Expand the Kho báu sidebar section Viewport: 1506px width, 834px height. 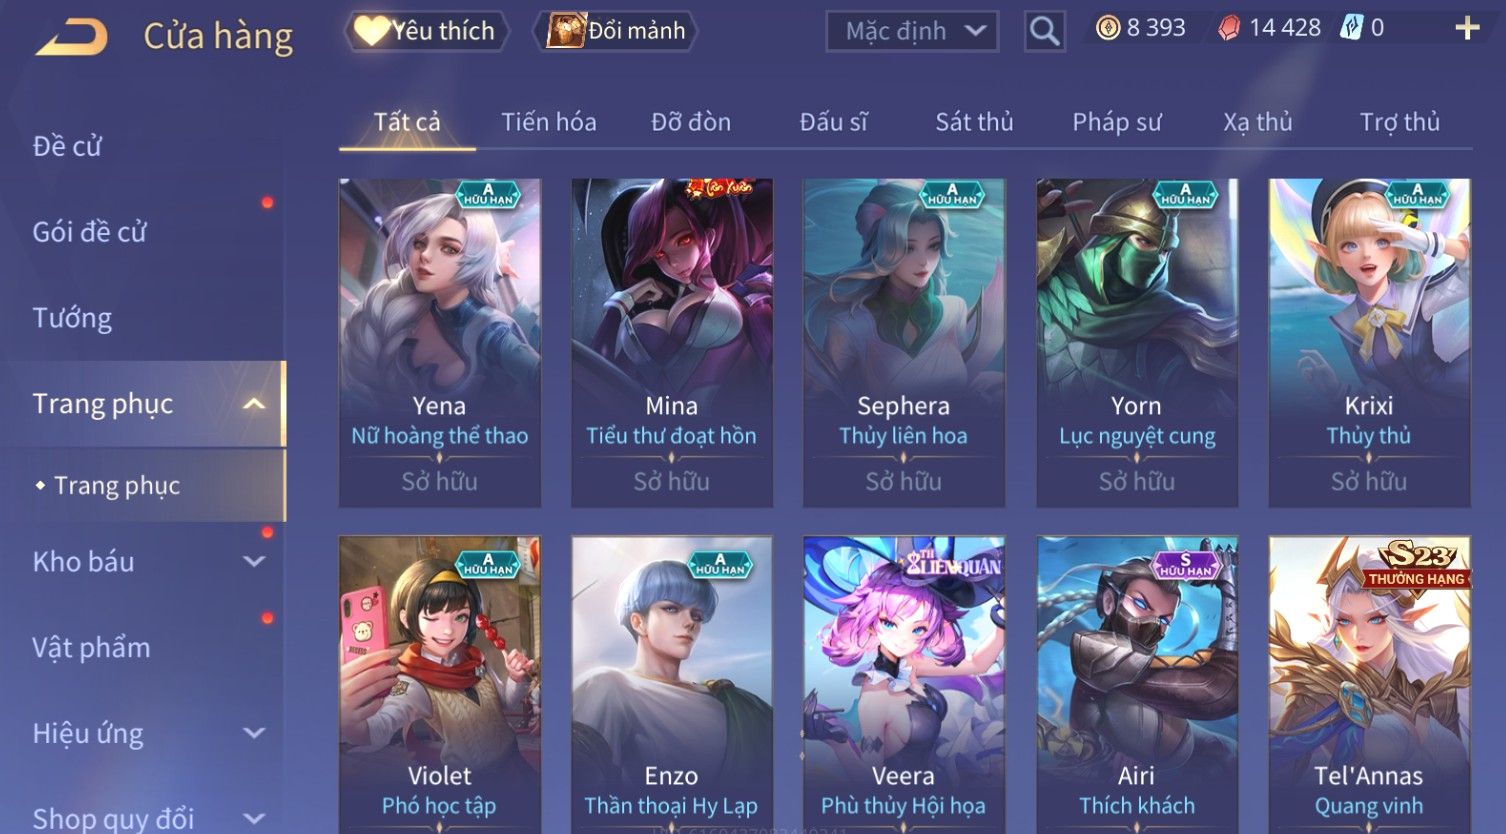click(254, 562)
